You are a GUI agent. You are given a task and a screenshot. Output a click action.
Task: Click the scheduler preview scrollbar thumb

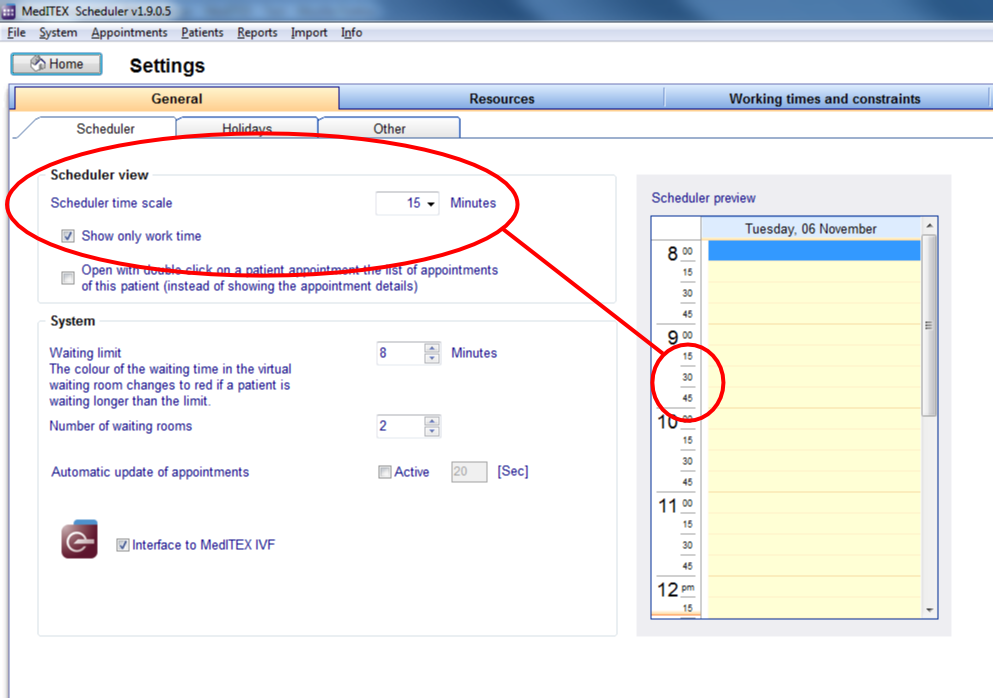(929, 326)
